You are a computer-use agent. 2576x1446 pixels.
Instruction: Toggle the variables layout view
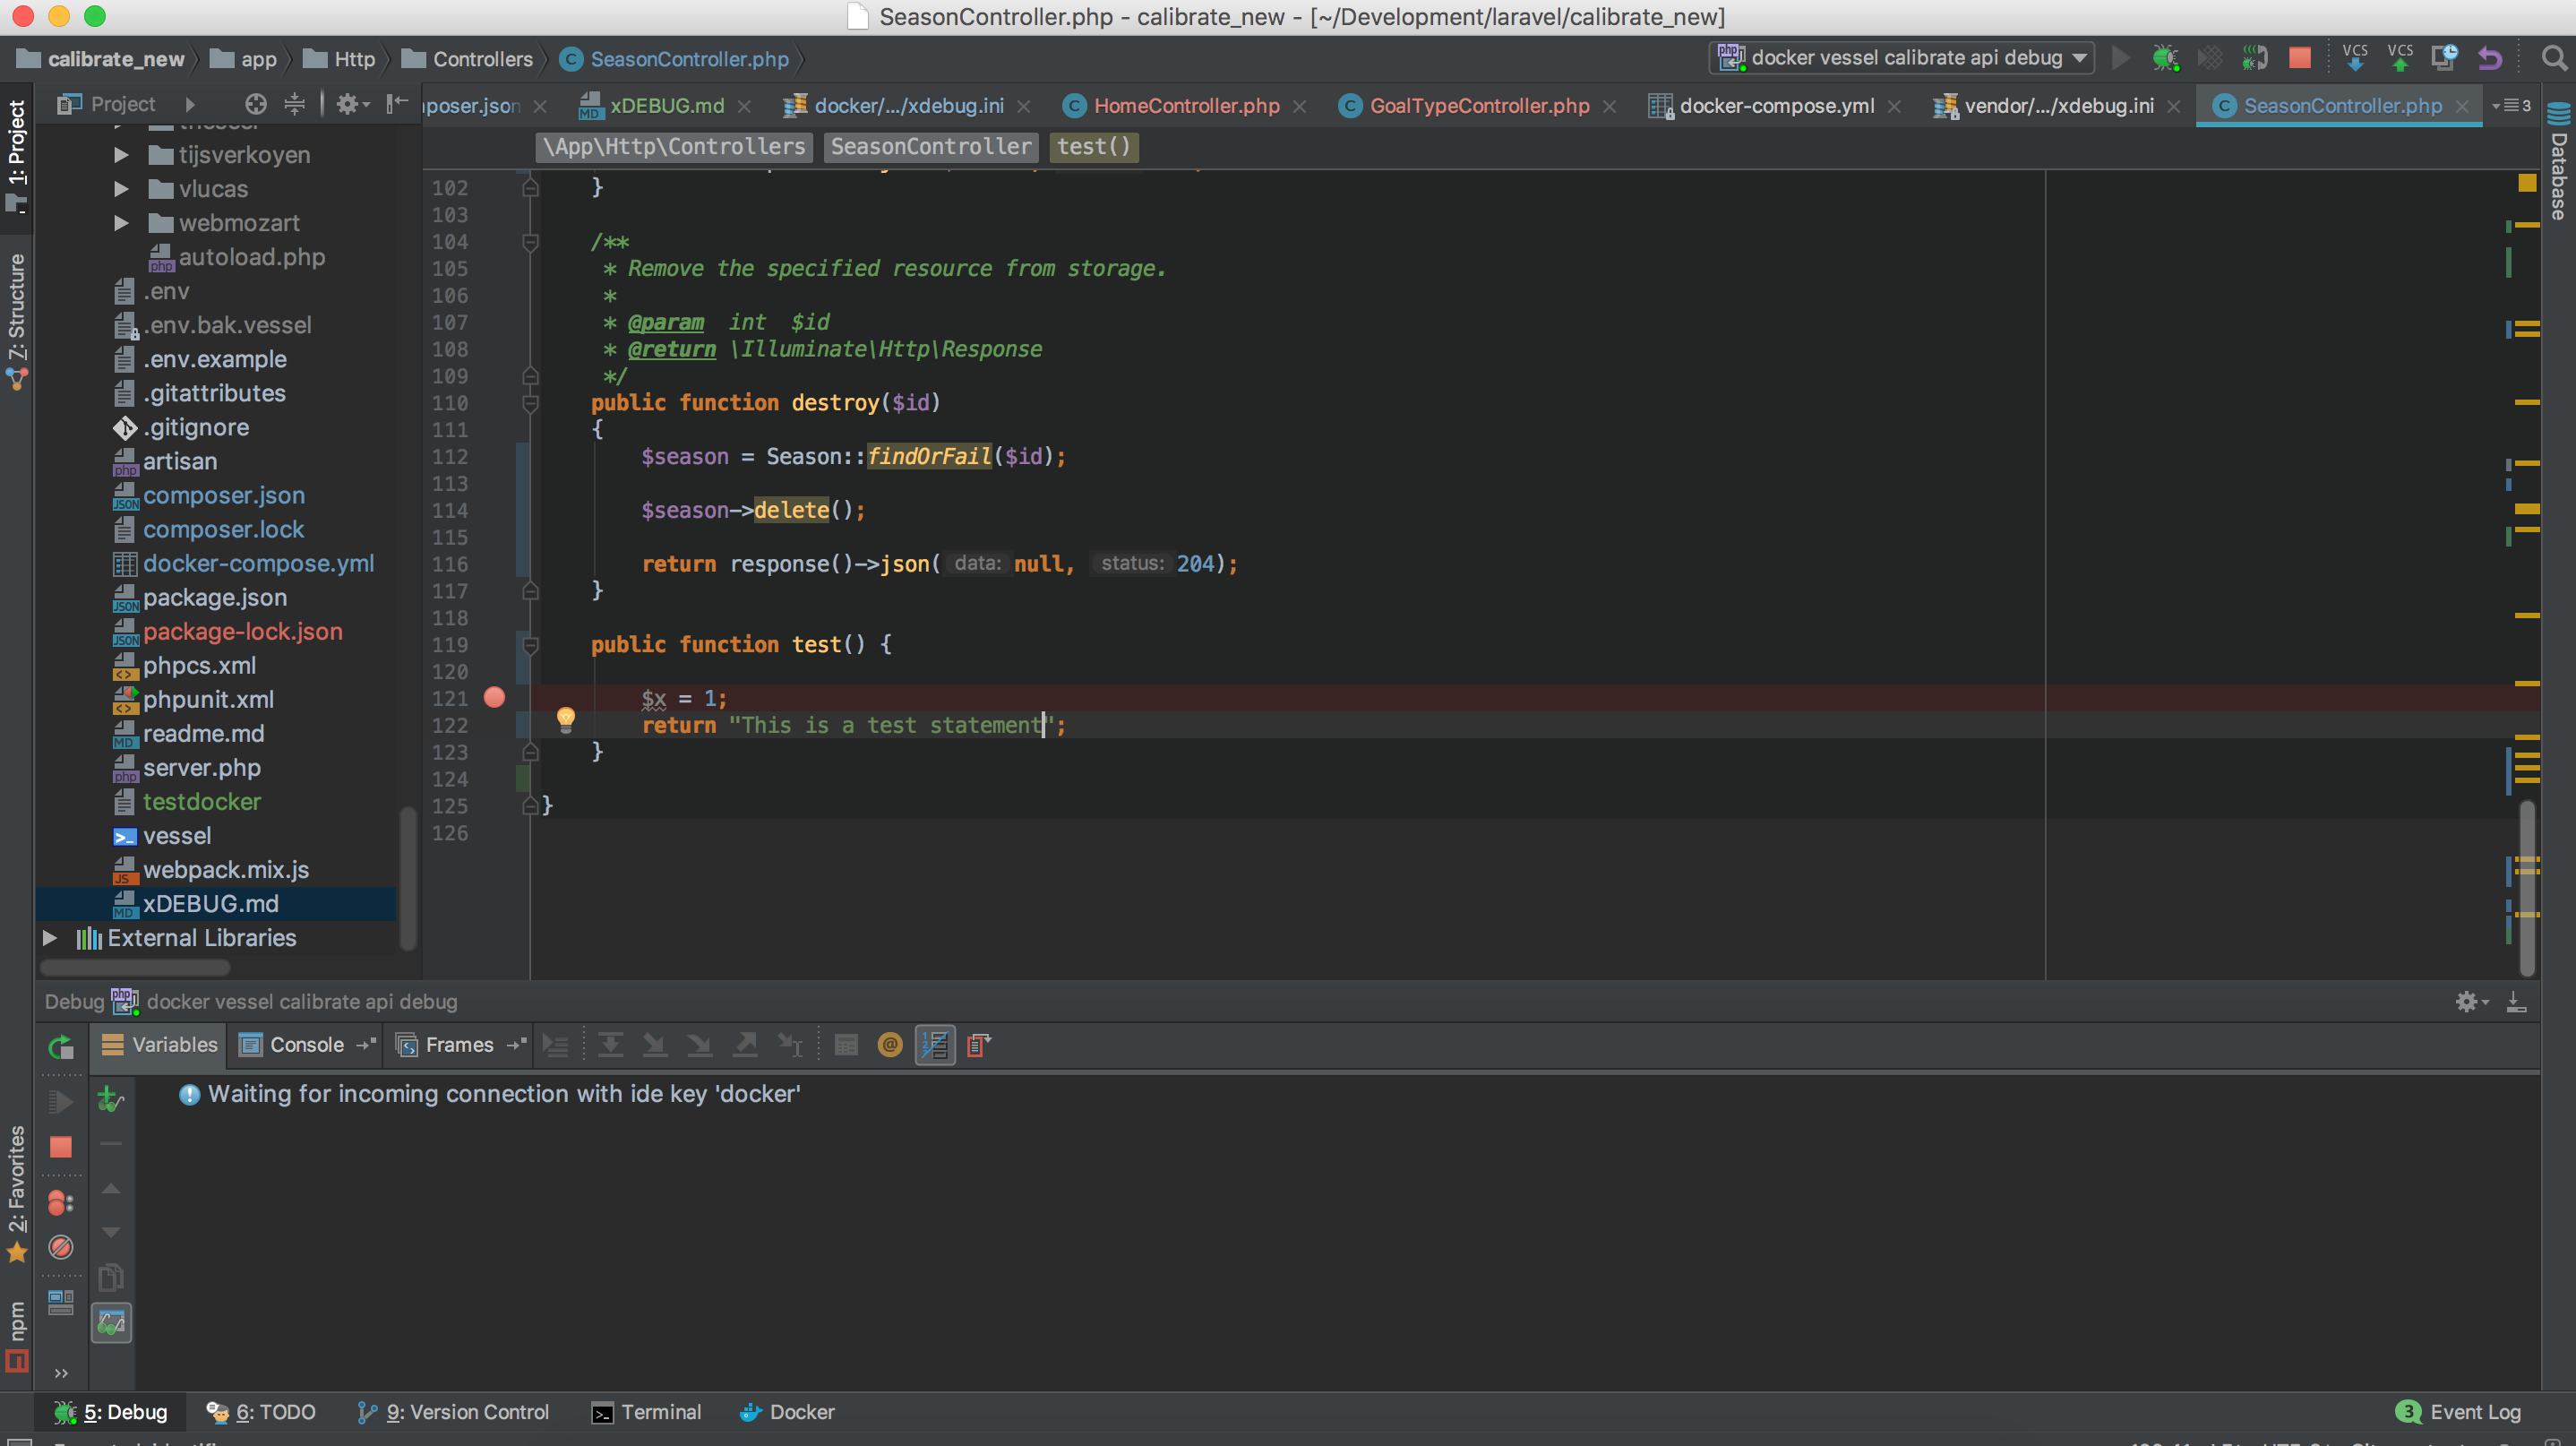point(936,1045)
